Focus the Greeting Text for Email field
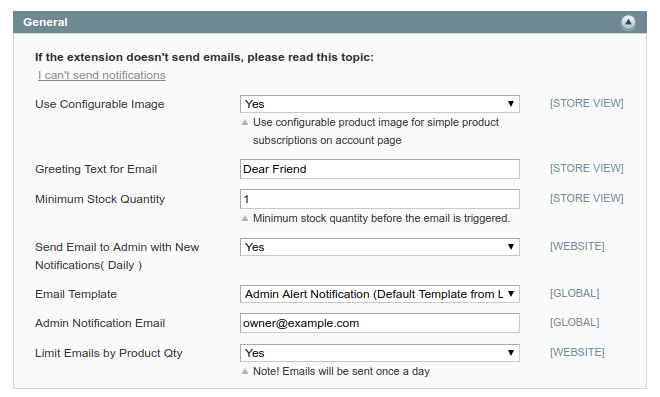Viewport: 660px width, 397px height. coord(380,169)
